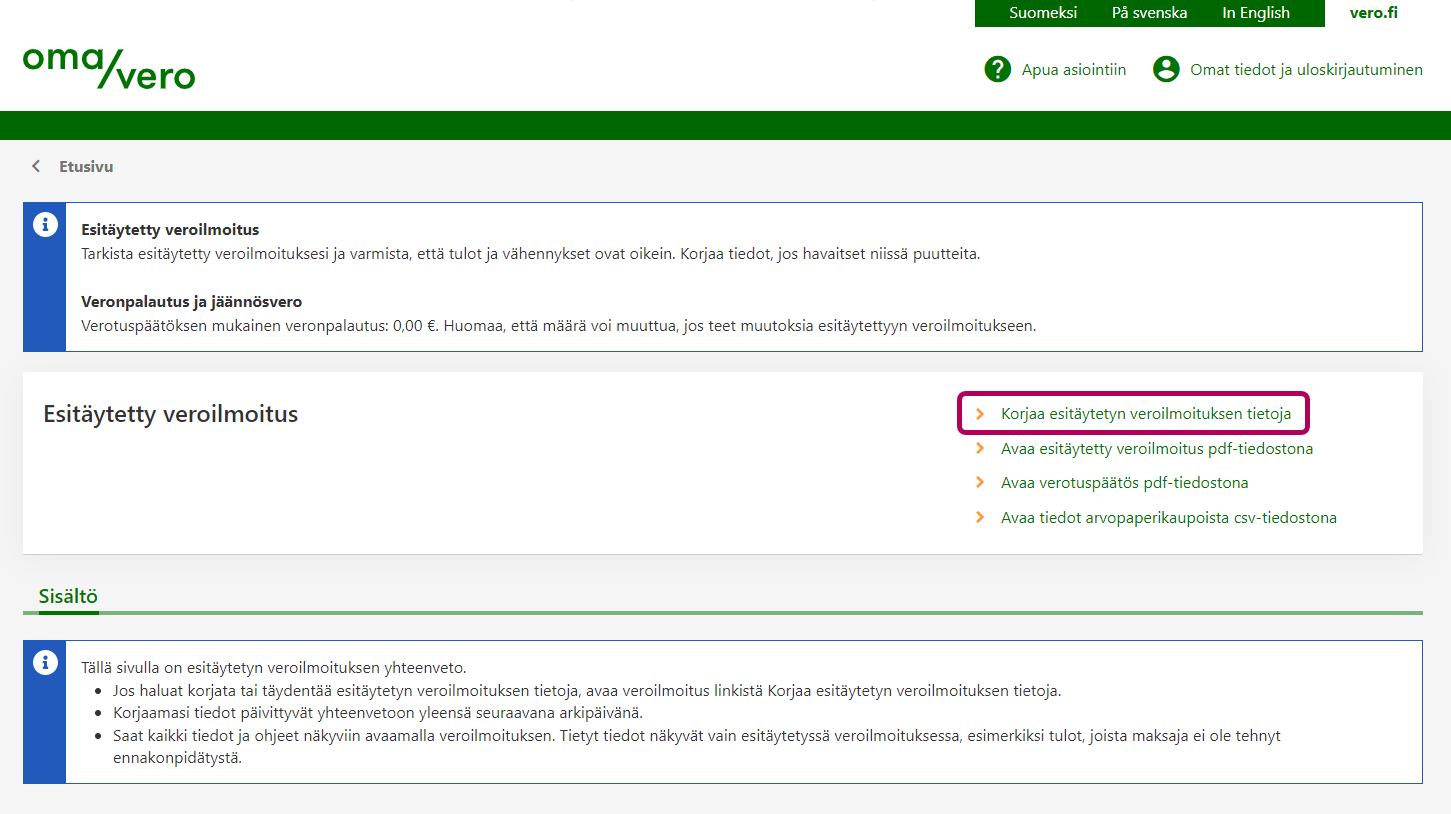Image resolution: width=1451 pixels, height=814 pixels.
Task: Open Avaa tiedot arvopaperikaupoista csv-tiedostona text link
Action: 1168,518
